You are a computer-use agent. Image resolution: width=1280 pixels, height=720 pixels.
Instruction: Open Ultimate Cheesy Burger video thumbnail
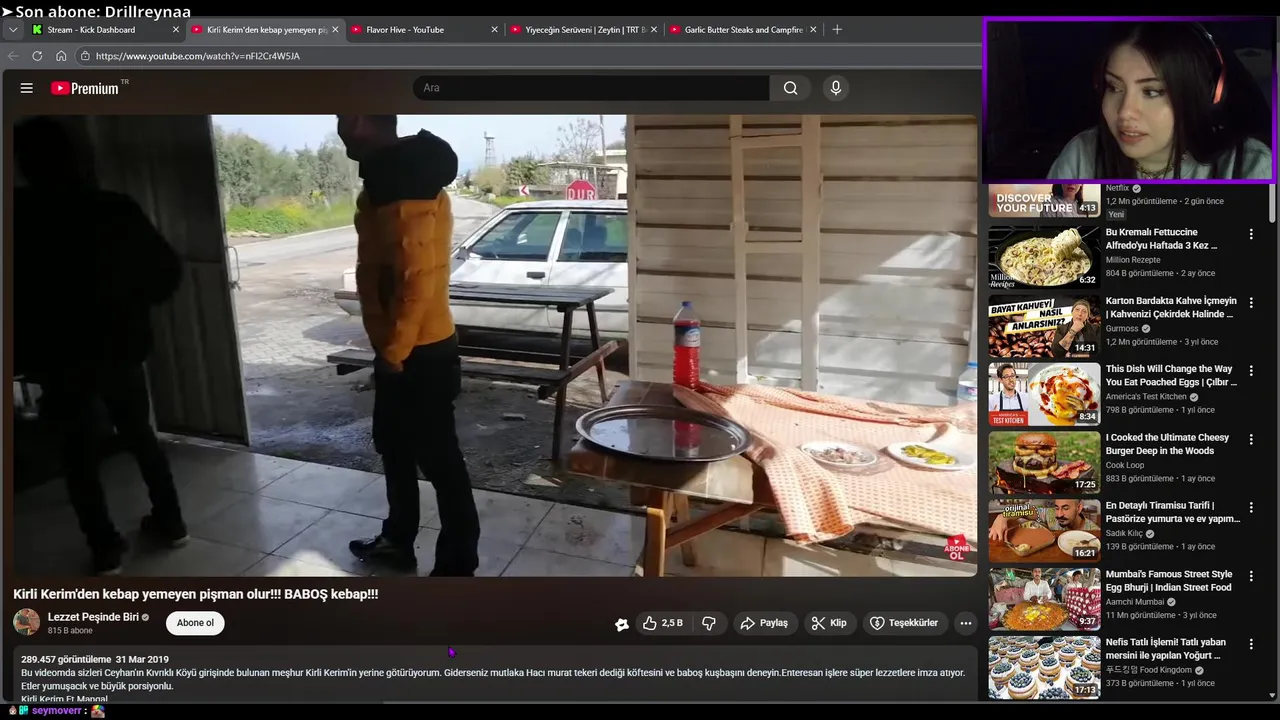1044,462
